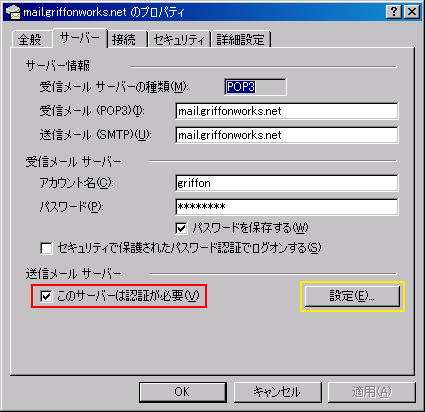Confirm with the OK button
Viewport: 425px width, 412px height.
183,392
